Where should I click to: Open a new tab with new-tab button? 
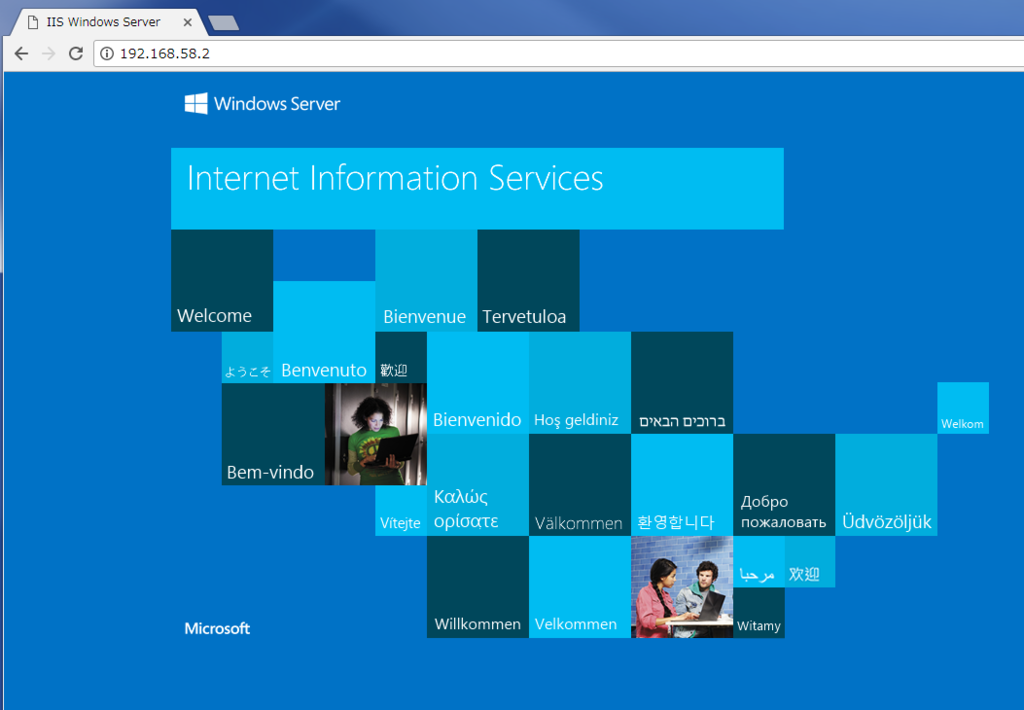[x=223, y=23]
